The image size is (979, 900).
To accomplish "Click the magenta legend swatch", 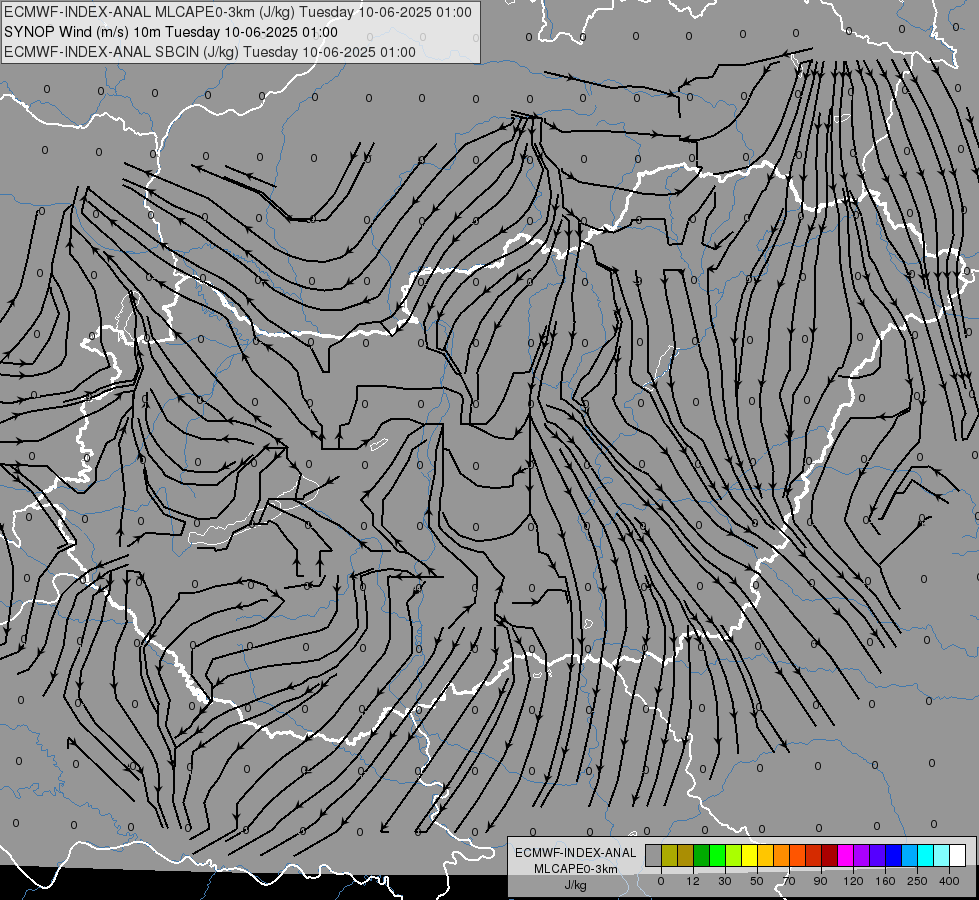I will 845,855.
